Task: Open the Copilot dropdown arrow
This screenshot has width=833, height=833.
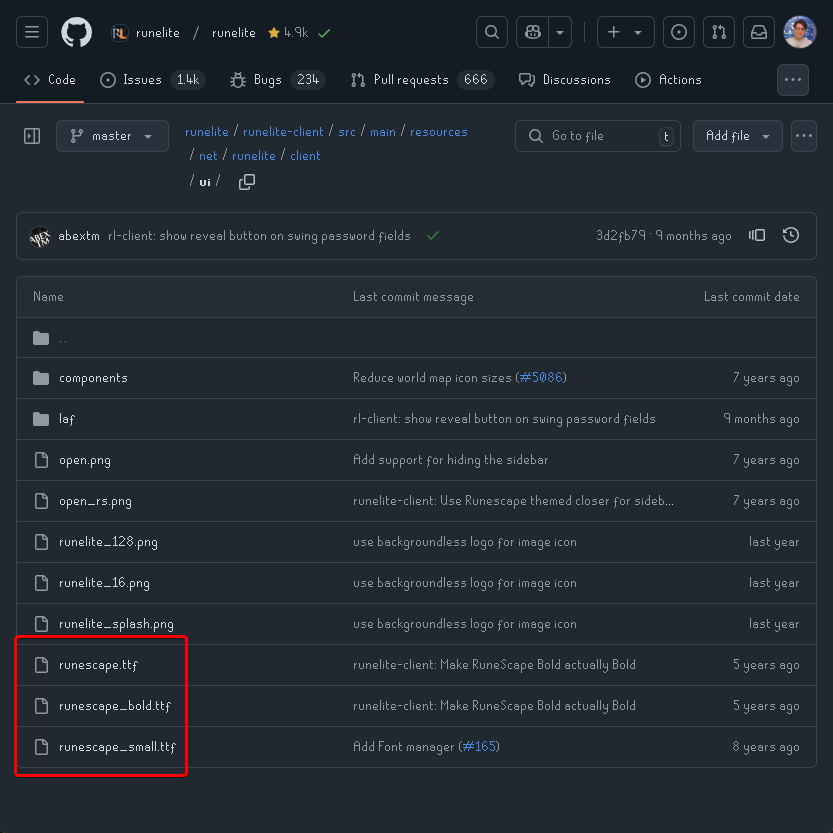Action: point(560,33)
